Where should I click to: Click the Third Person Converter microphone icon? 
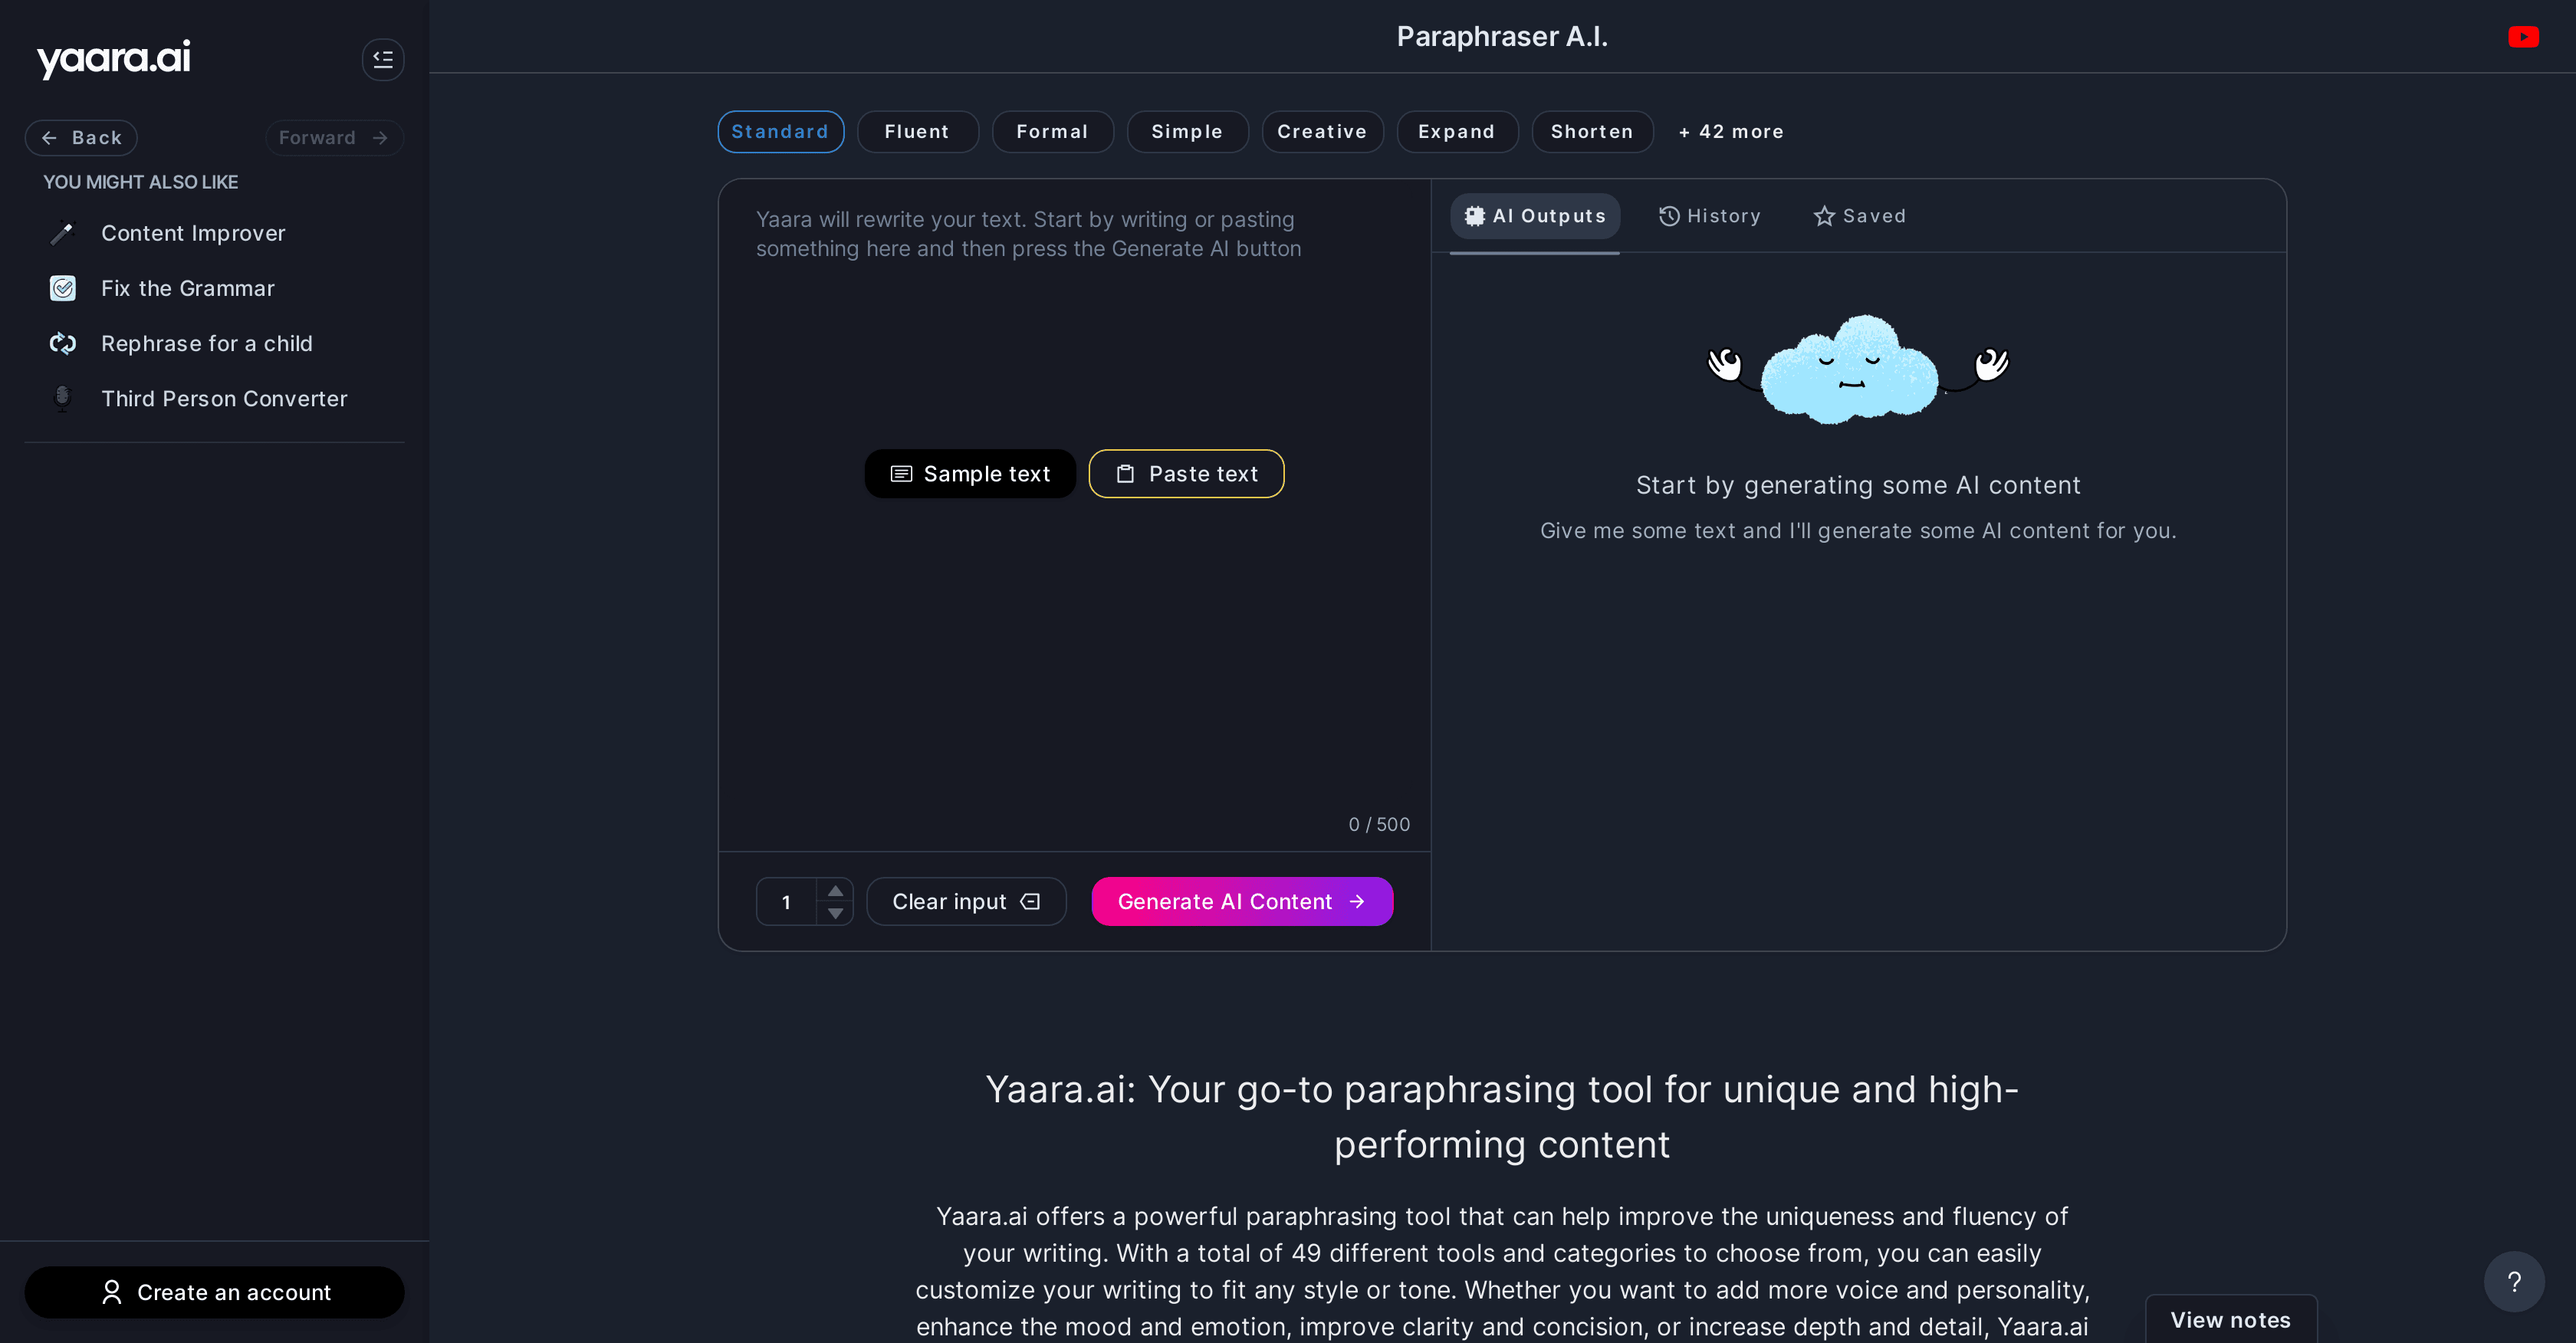62,398
